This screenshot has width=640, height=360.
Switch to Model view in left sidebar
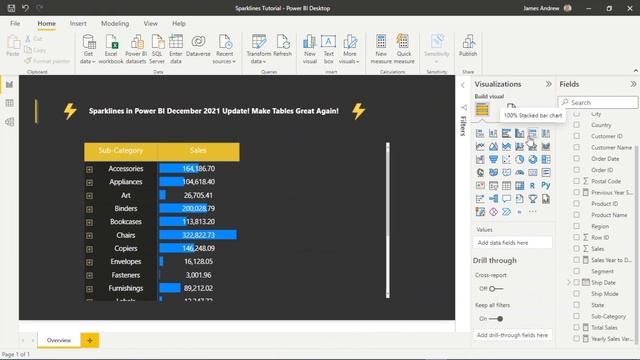9,122
